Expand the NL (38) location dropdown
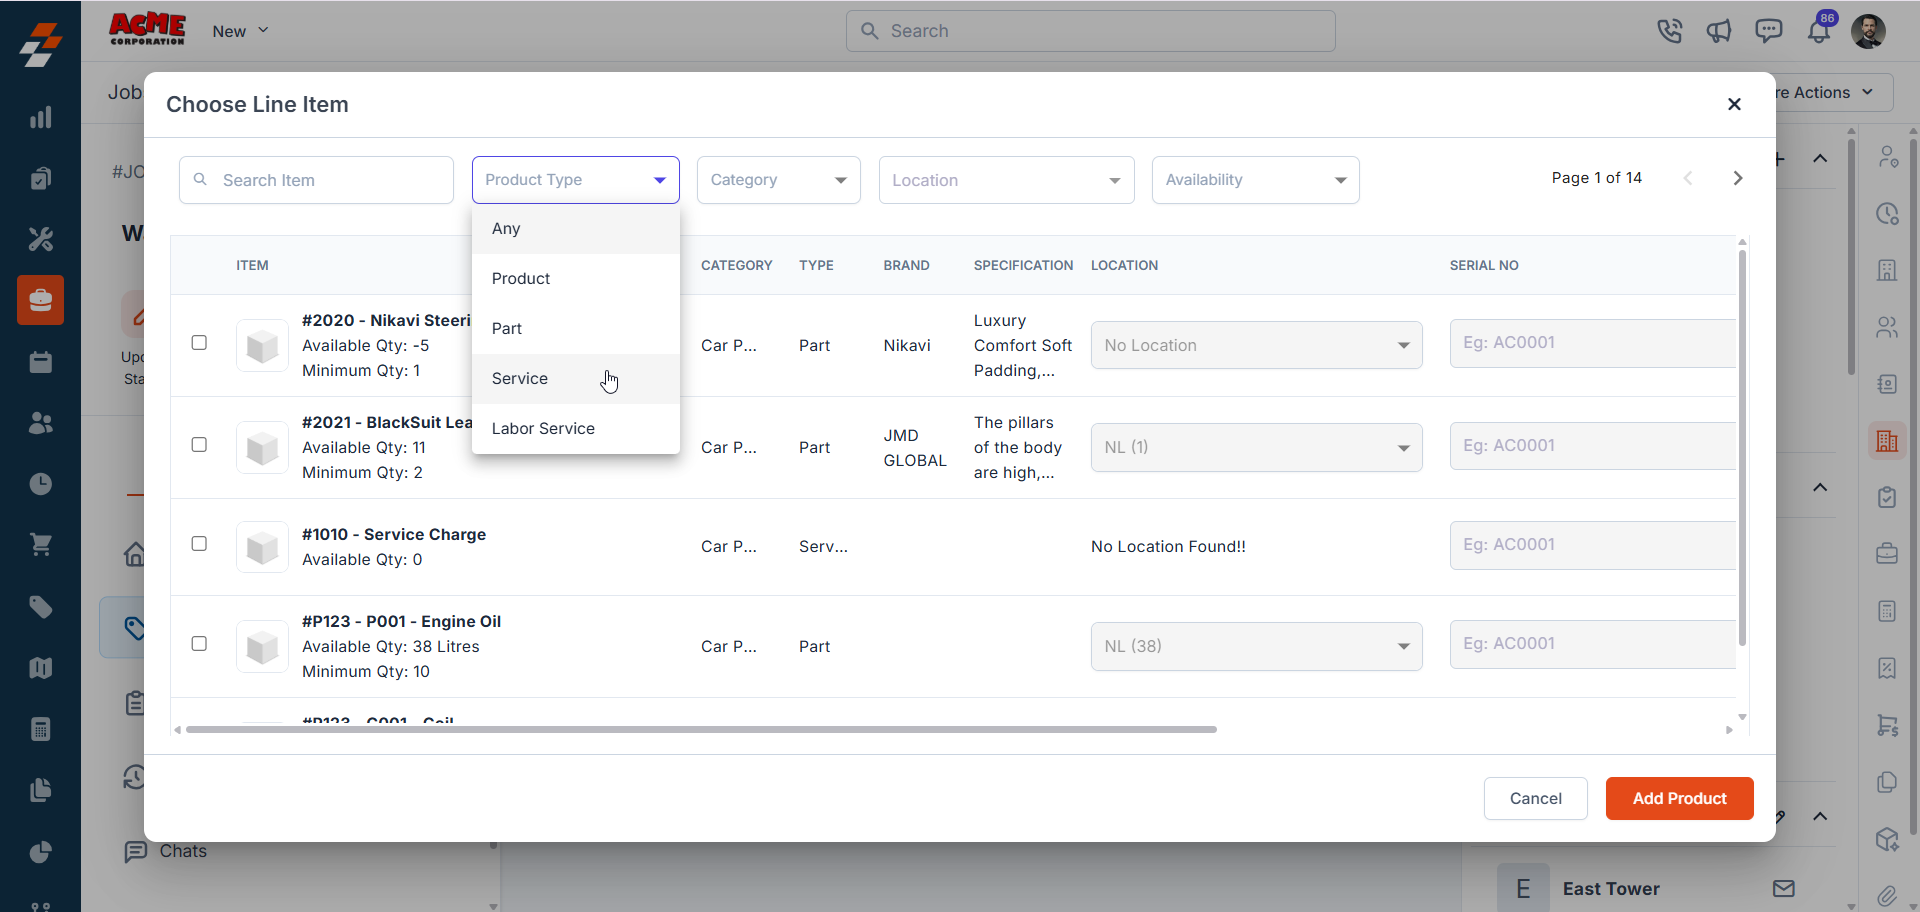The height and width of the screenshot is (912, 1920). click(x=1256, y=646)
